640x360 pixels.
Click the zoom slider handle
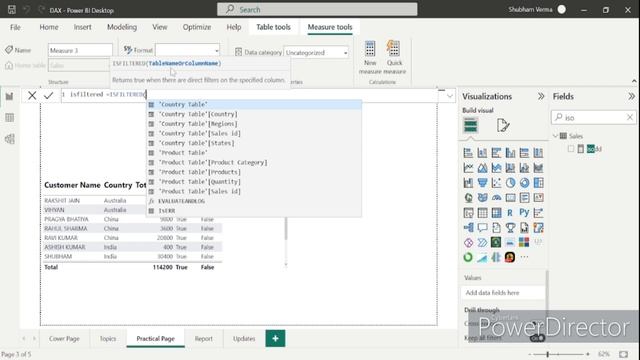point(547,354)
